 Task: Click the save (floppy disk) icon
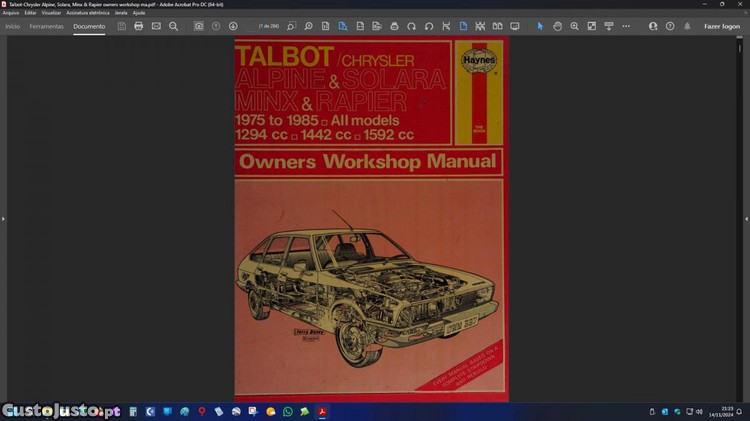click(x=122, y=26)
